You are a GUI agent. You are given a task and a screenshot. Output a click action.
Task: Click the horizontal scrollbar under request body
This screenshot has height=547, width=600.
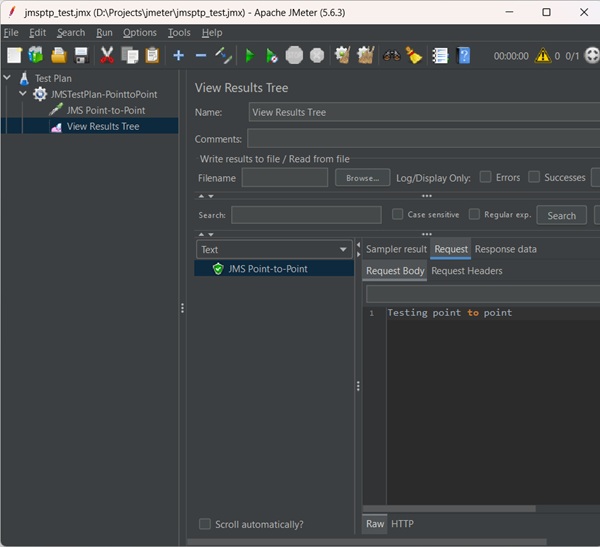click(x=449, y=508)
